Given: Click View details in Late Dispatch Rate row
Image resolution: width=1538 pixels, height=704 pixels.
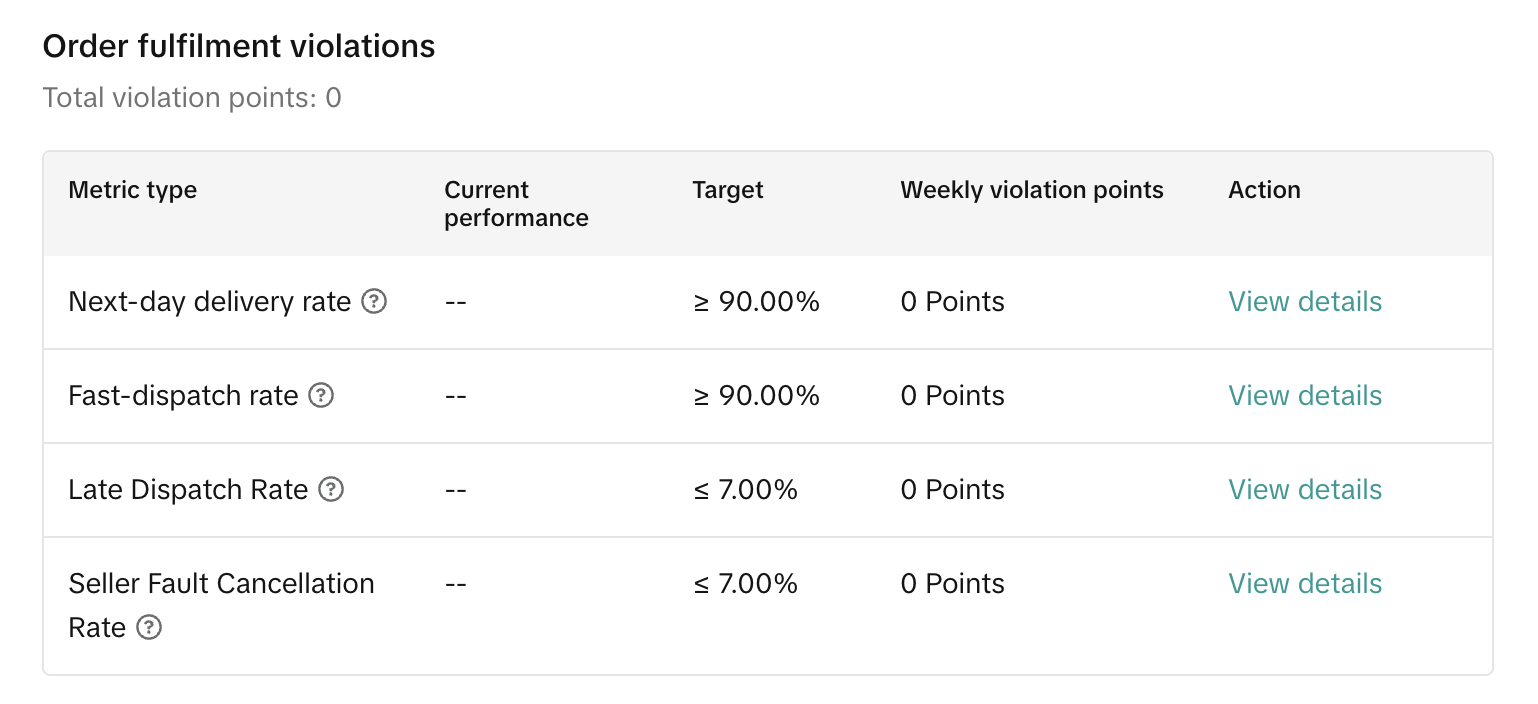Looking at the screenshot, I should [x=1304, y=489].
